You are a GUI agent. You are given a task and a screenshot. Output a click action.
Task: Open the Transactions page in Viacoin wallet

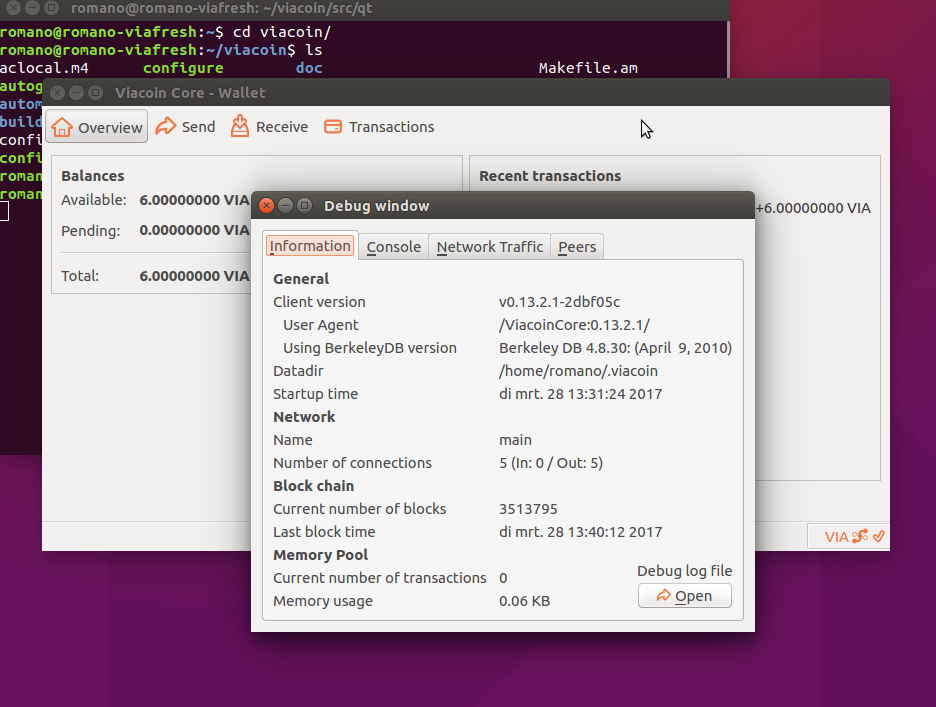point(378,127)
